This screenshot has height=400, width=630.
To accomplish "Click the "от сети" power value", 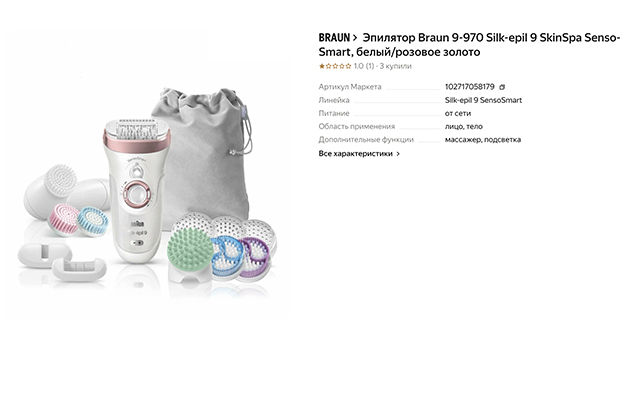I will click(x=458, y=113).
